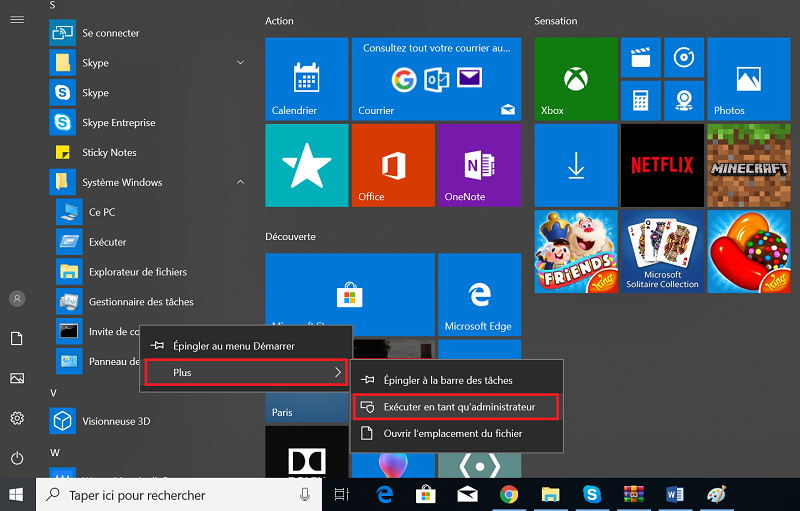Click the microphone in the search box
The height and width of the screenshot is (511, 800).
pos(305,495)
